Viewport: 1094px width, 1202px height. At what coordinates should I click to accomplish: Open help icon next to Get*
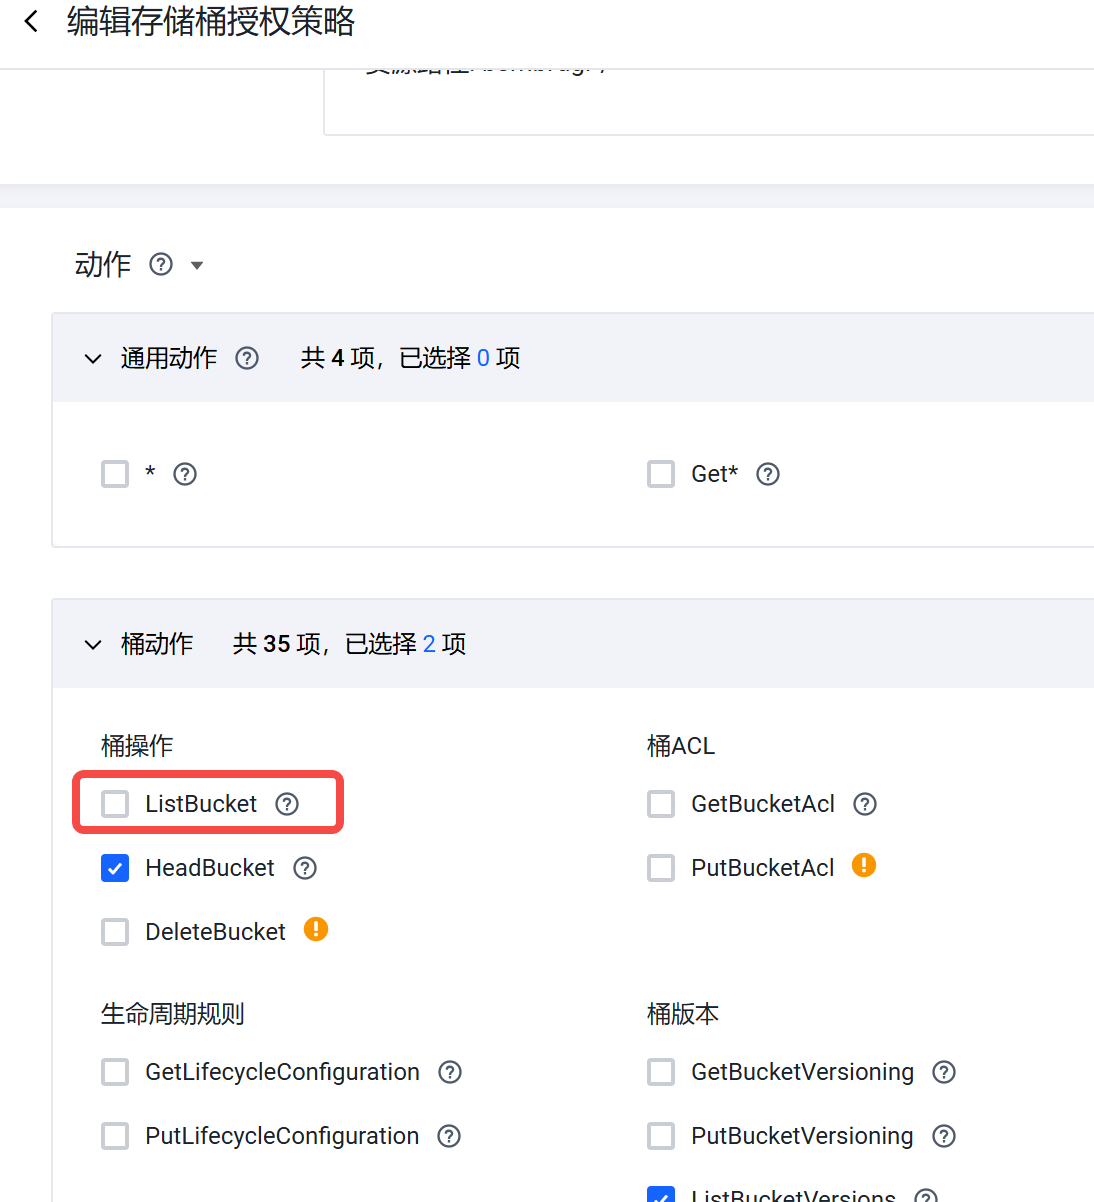(768, 474)
